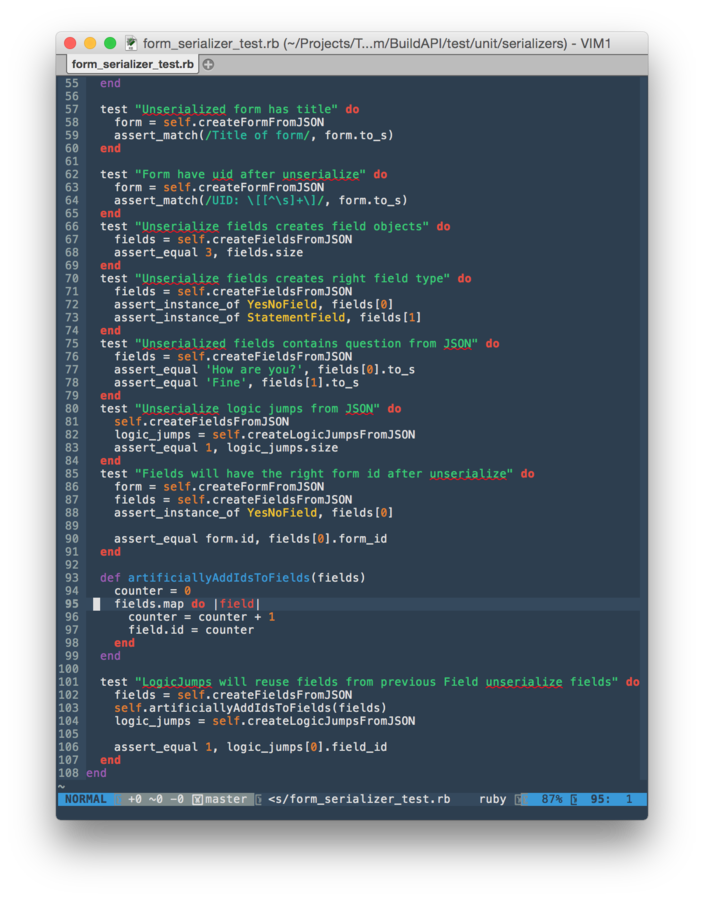This screenshot has width=704, height=900.
Task: Click line number 57 in gutter
Action: 72,109
